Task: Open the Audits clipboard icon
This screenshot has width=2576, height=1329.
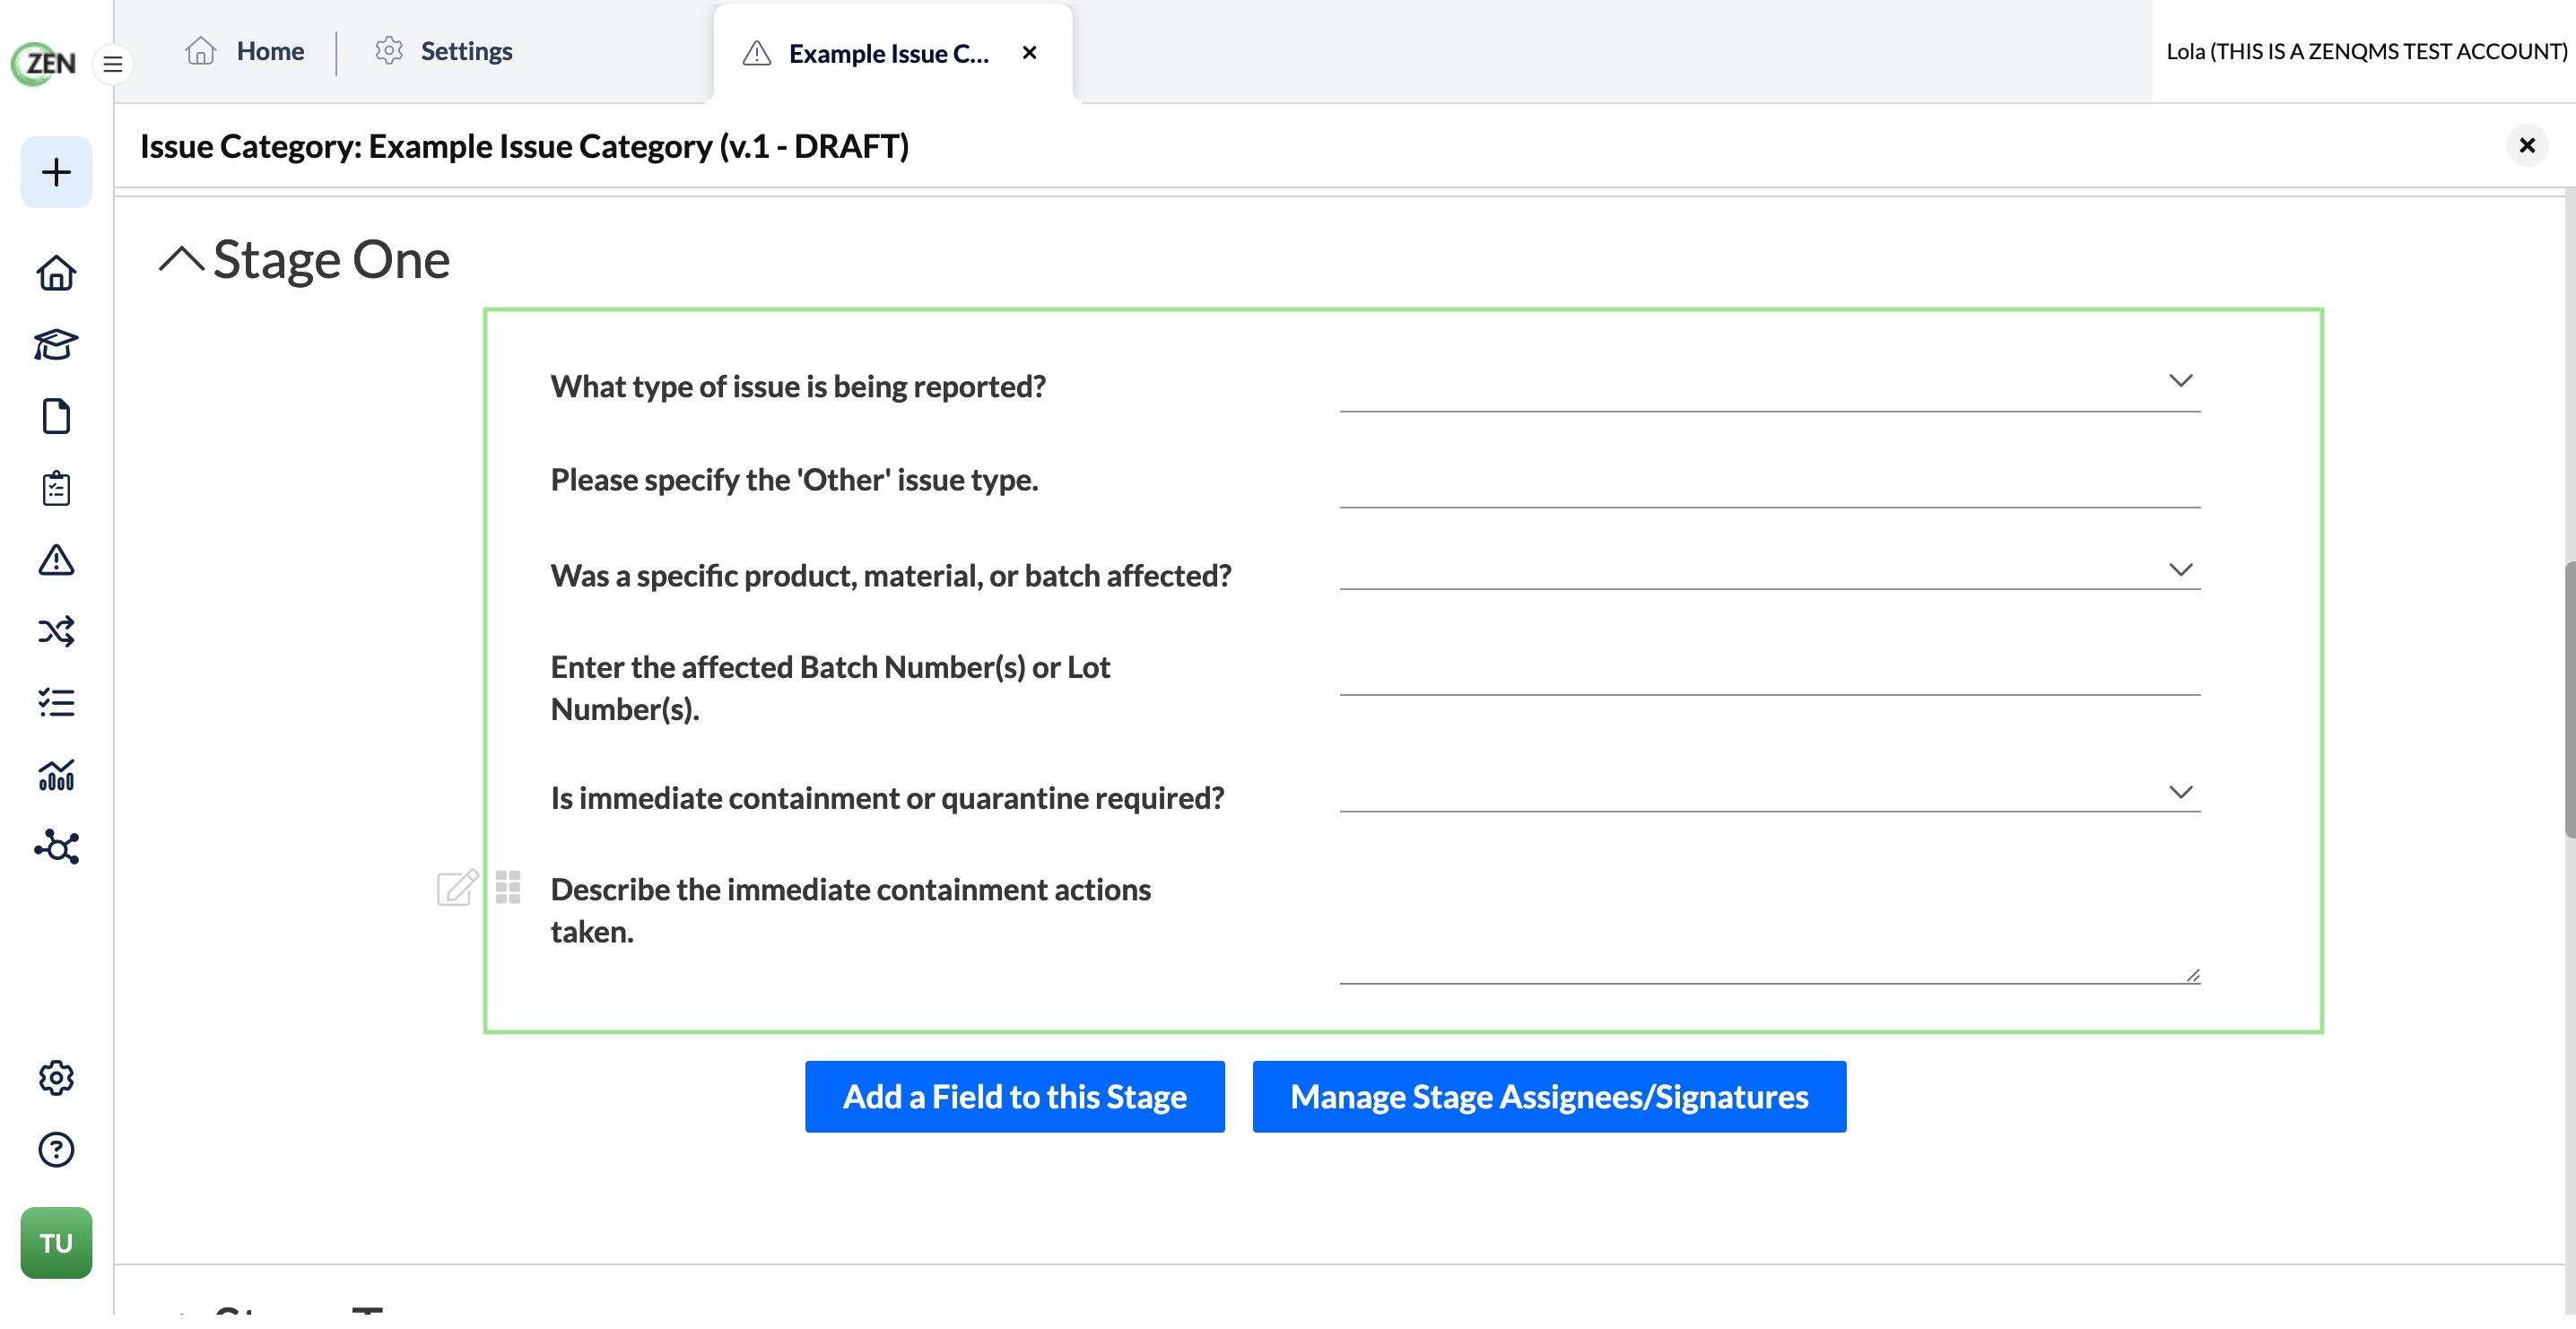Action: tap(56, 488)
